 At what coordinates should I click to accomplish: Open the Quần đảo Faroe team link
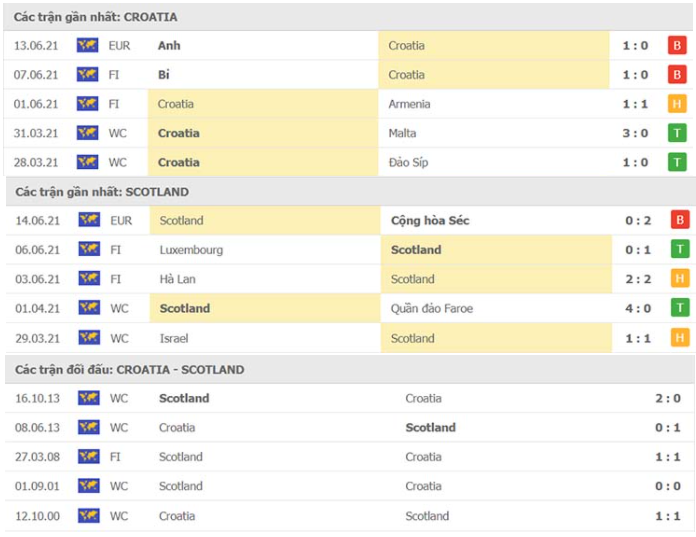click(431, 309)
